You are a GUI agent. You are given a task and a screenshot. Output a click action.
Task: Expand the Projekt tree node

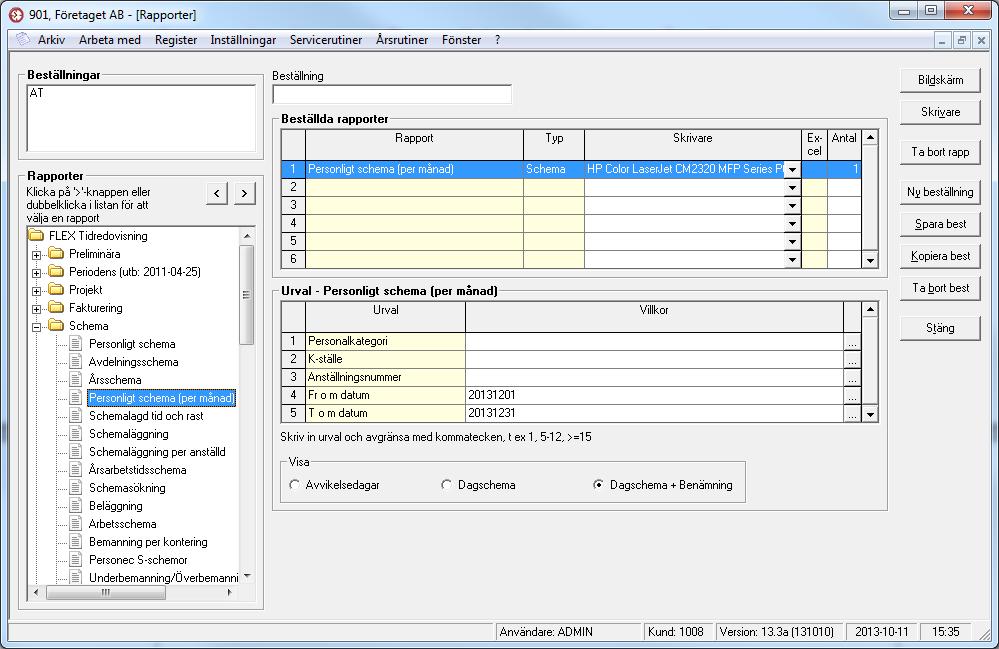(36, 290)
